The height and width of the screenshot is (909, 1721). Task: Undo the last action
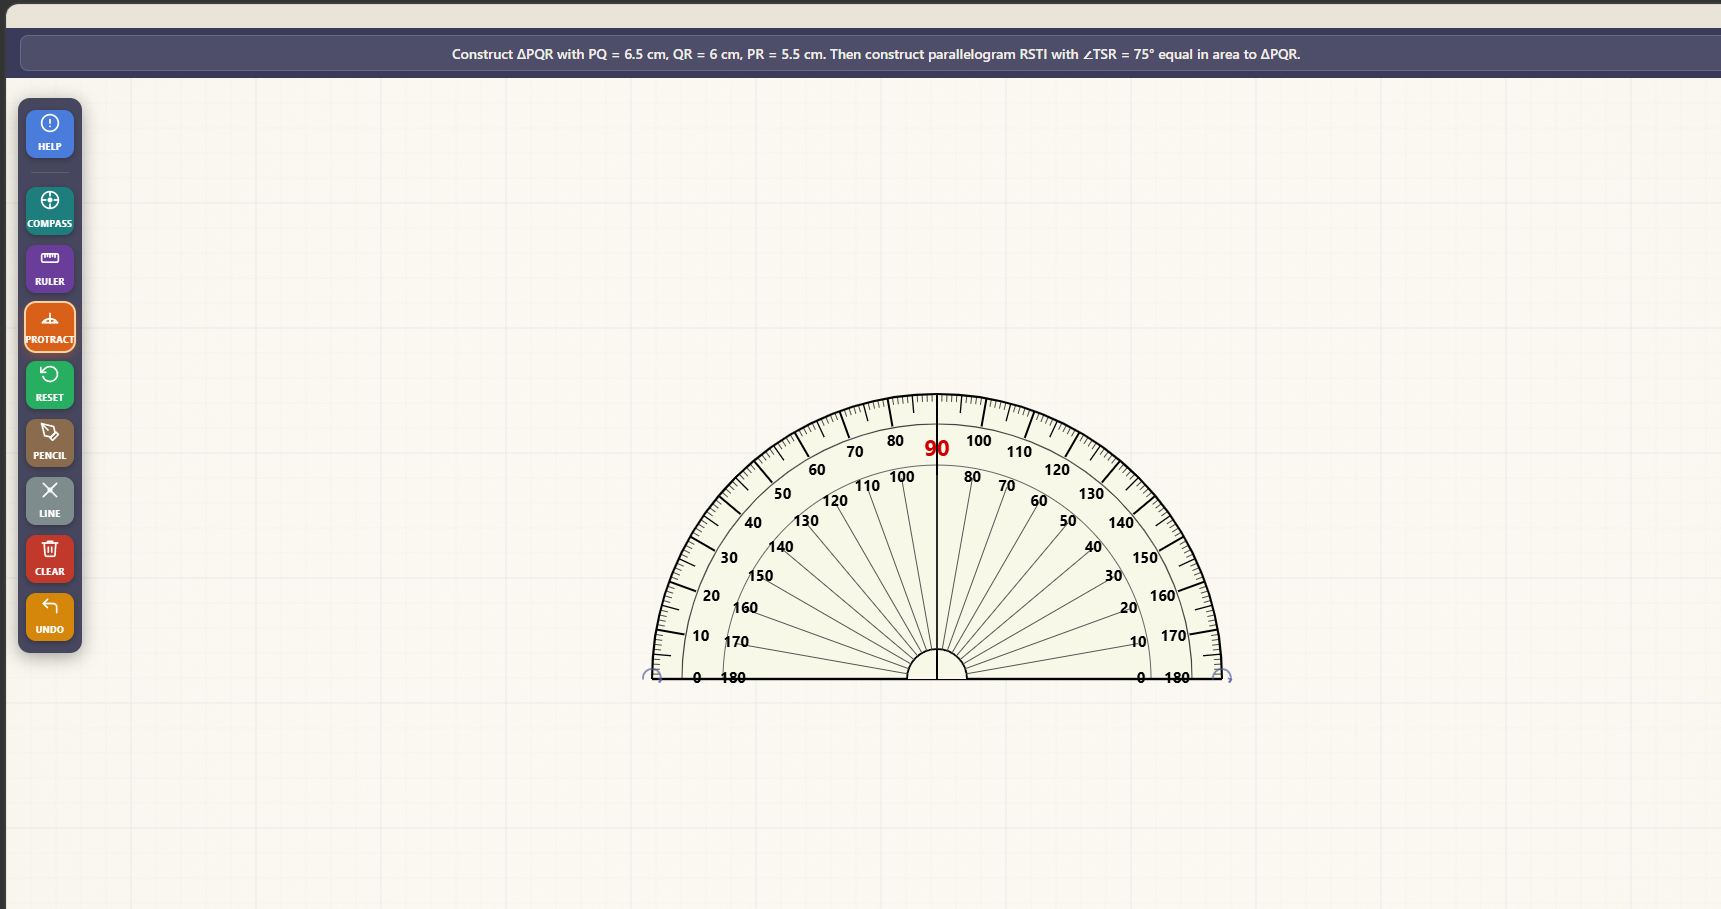click(50, 616)
